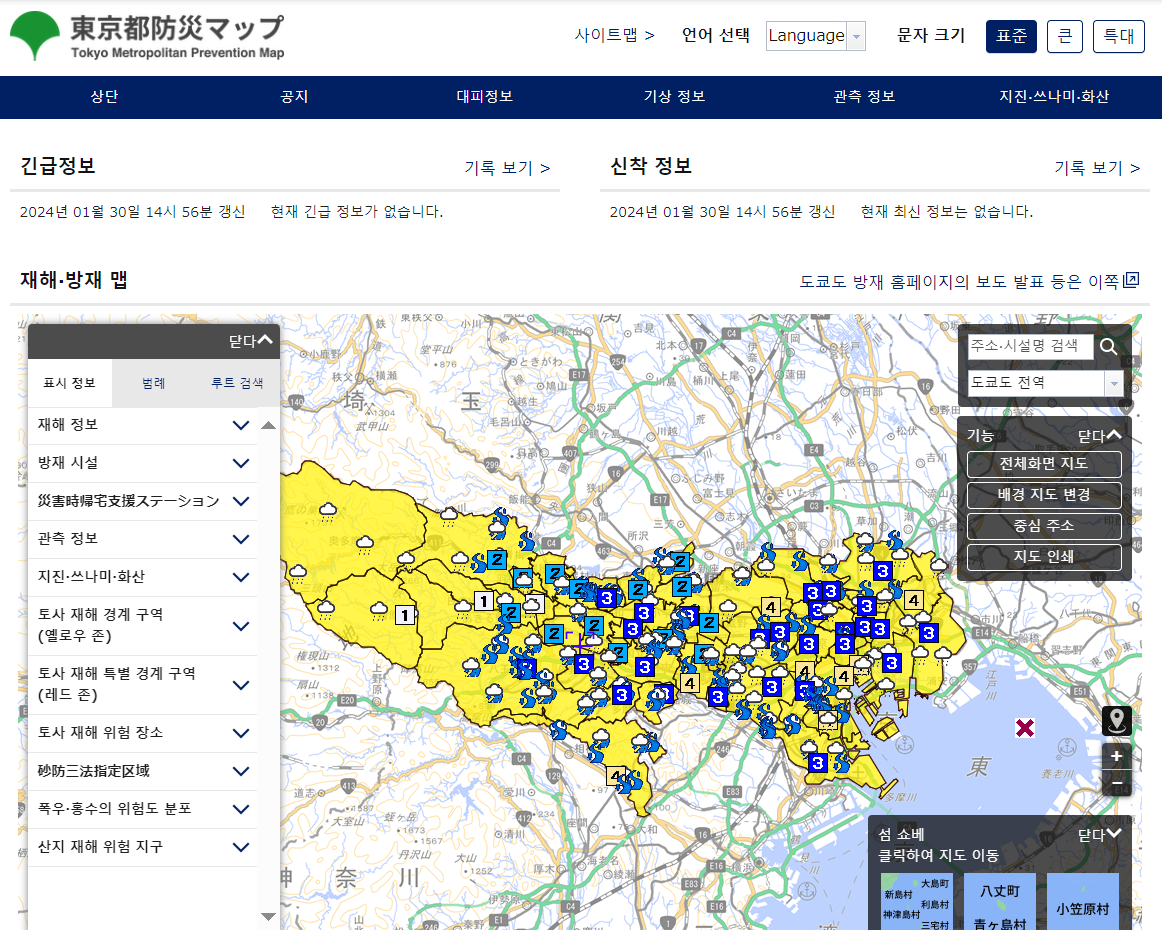Open the 기상 정보 menu
This screenshot has height=930, width=1162.
[674, 97]
